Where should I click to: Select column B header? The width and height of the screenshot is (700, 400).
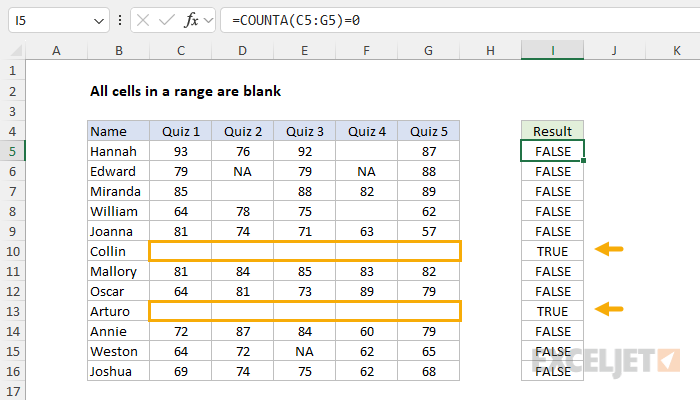click(x=119, y=50)
